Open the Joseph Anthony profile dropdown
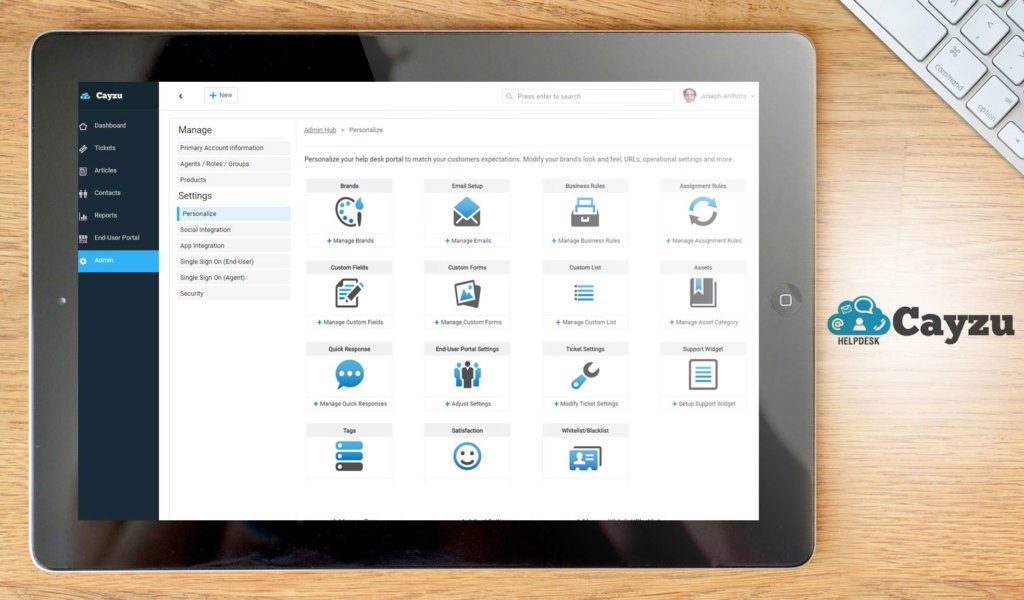The width and height of the screenshot is (1024, 600). click(x=724, y=95)
